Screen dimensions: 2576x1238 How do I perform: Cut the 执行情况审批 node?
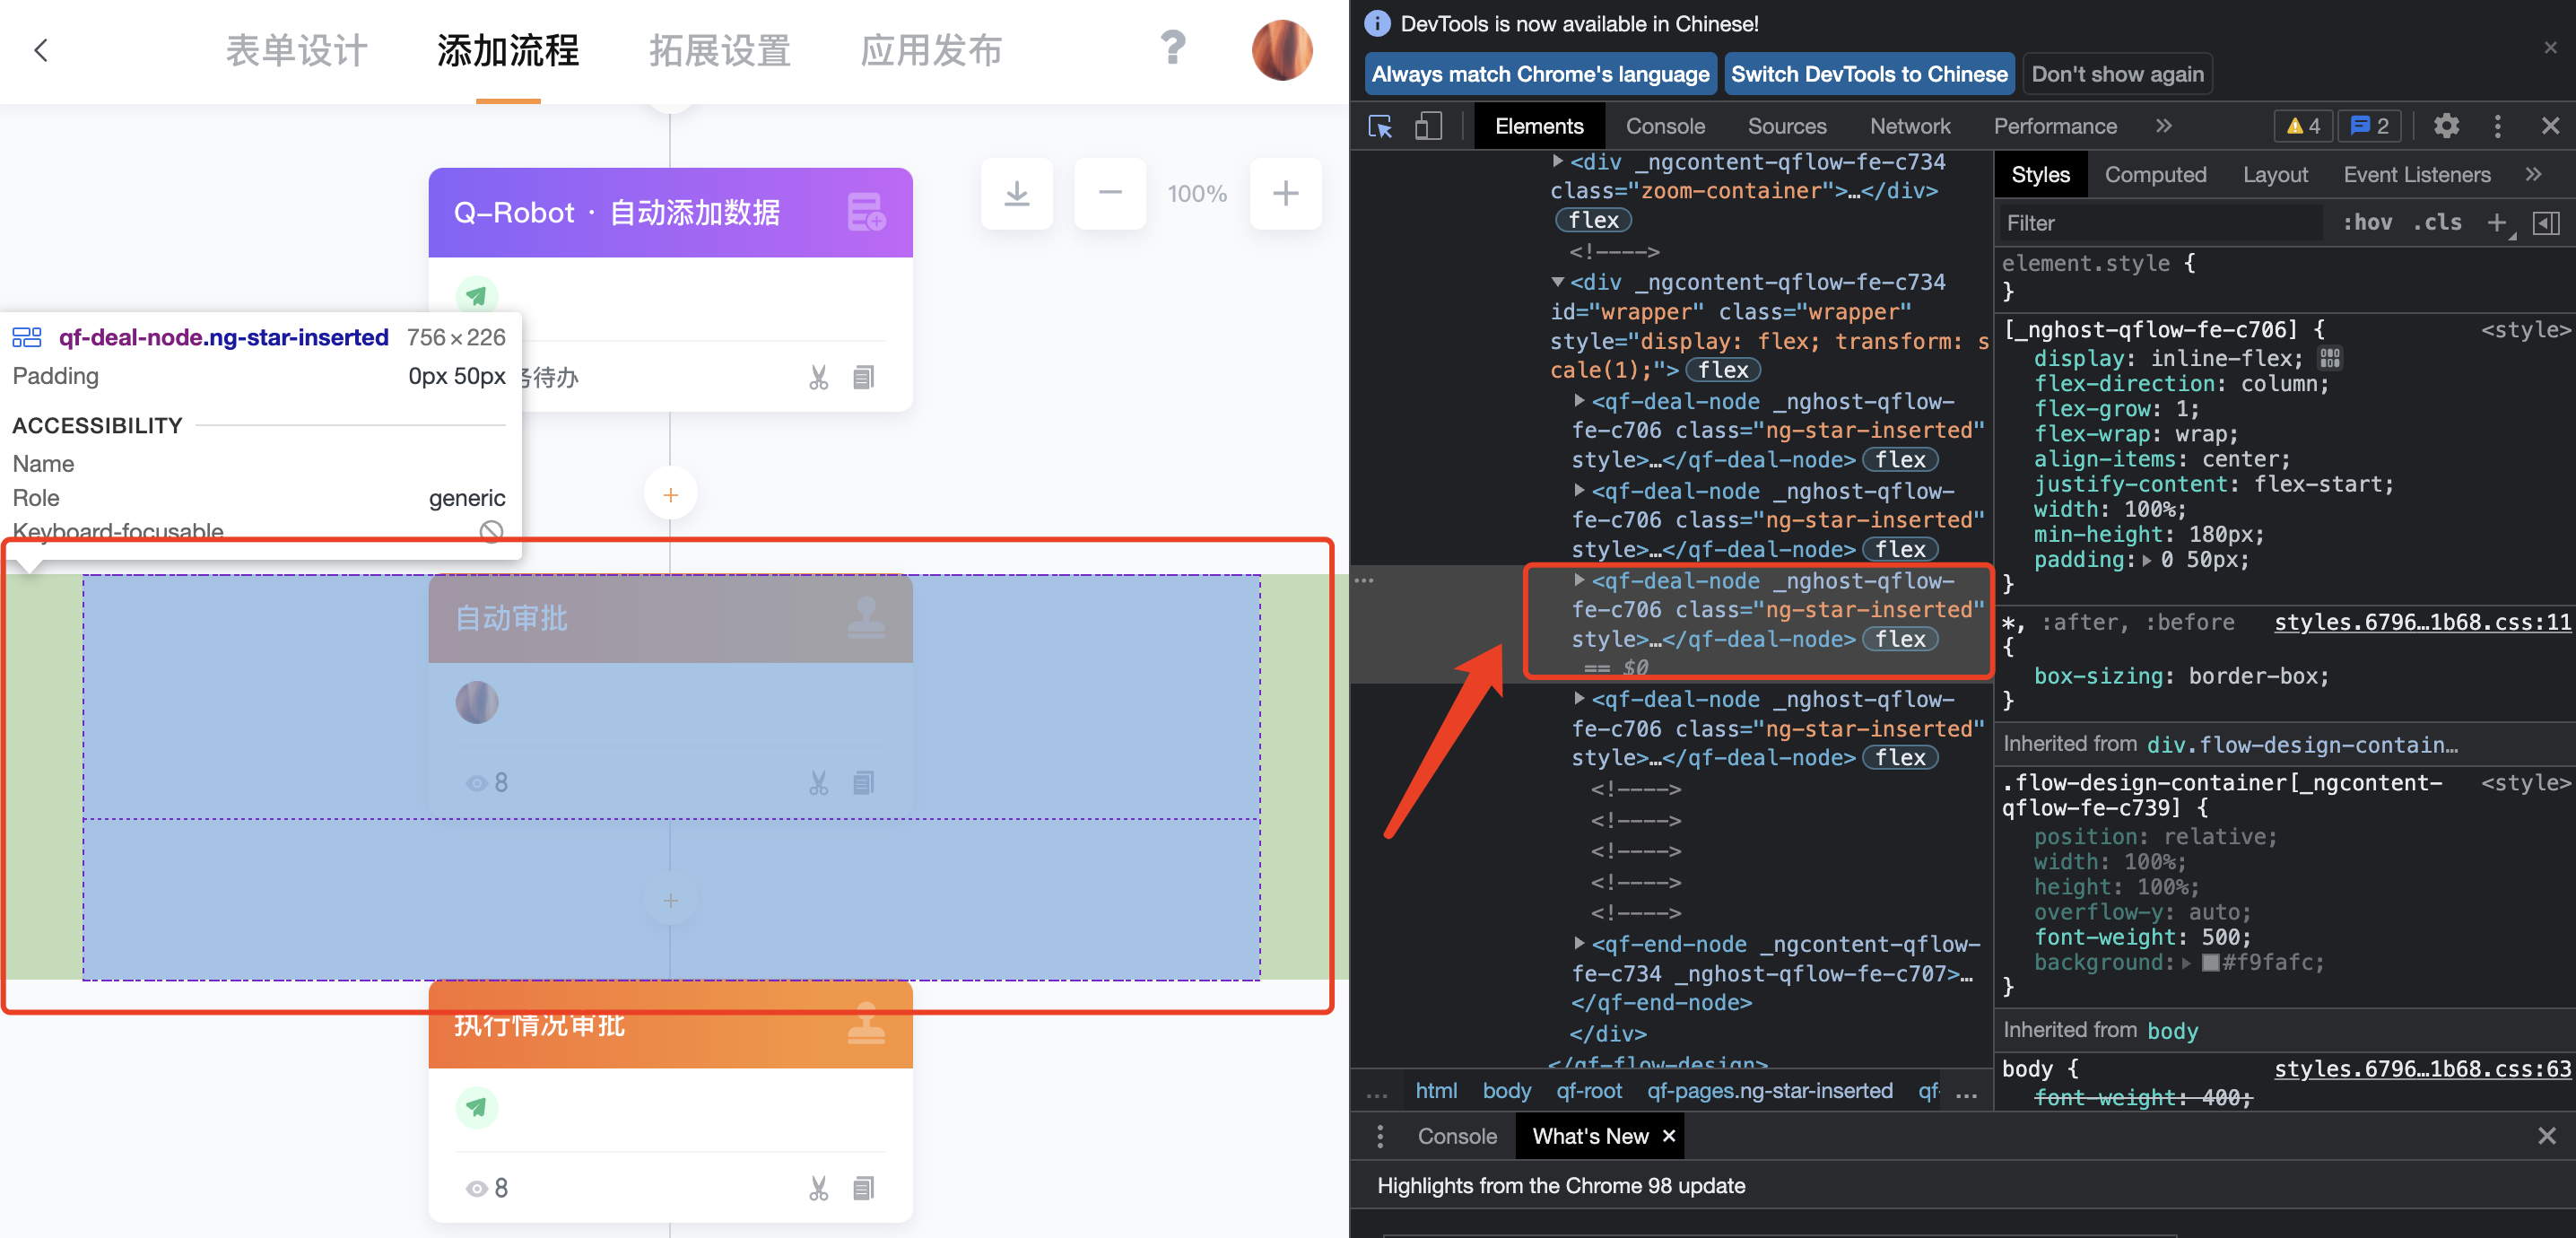pos(819,1188)
